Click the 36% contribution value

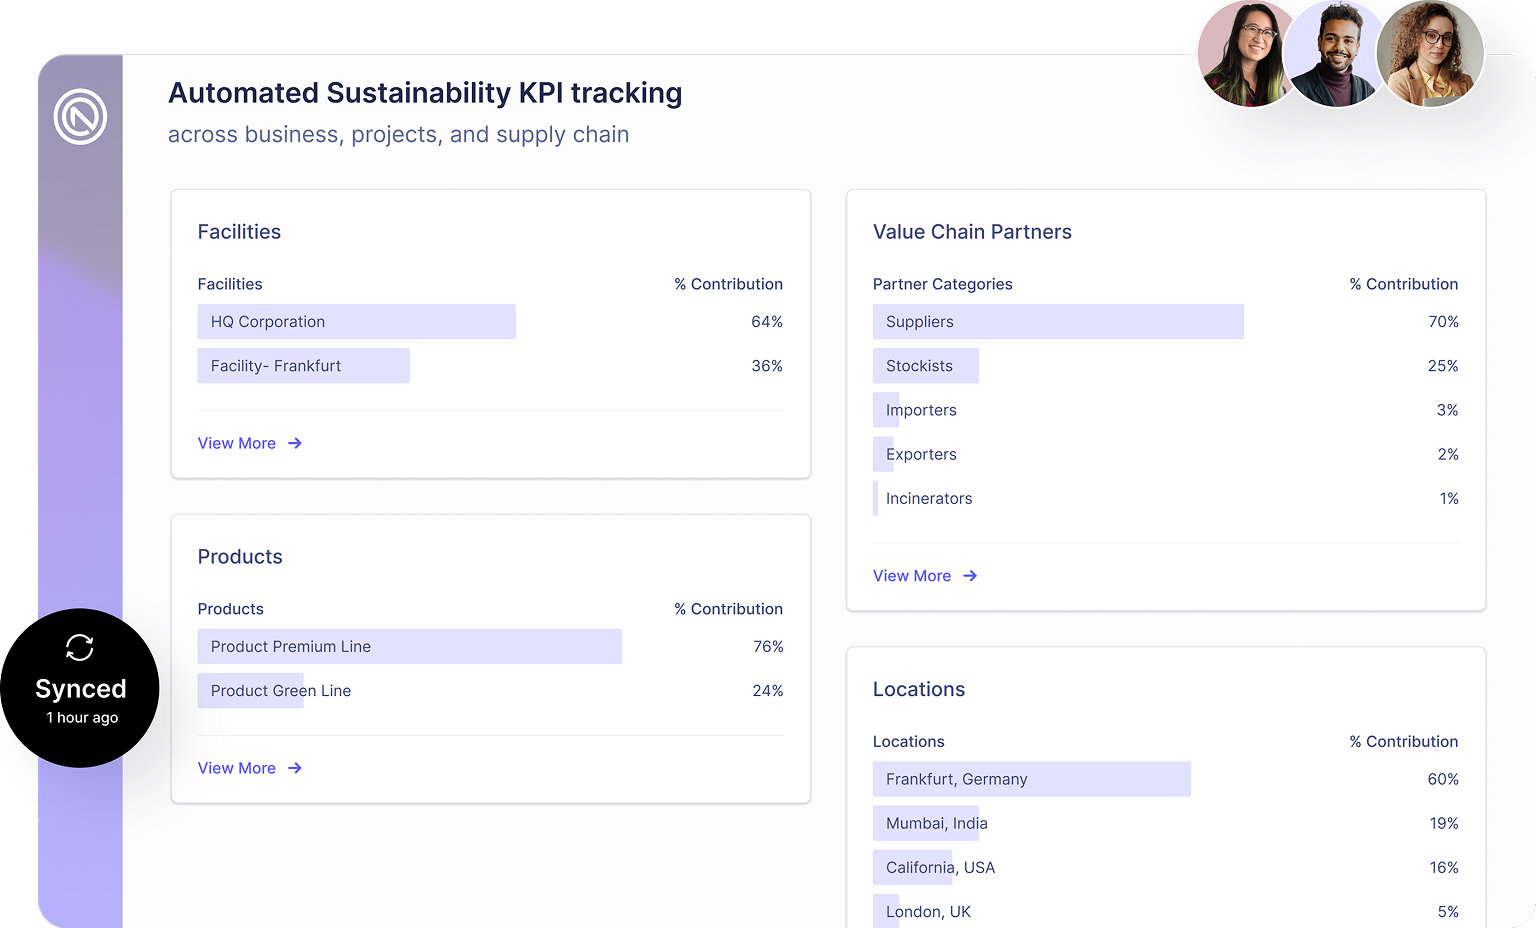767,366
